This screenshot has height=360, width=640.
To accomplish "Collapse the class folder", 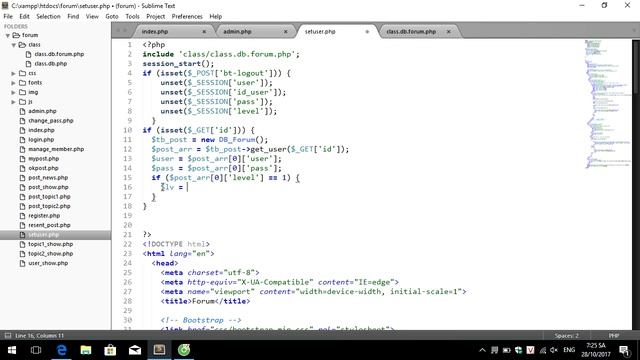I will coord(13,45).
